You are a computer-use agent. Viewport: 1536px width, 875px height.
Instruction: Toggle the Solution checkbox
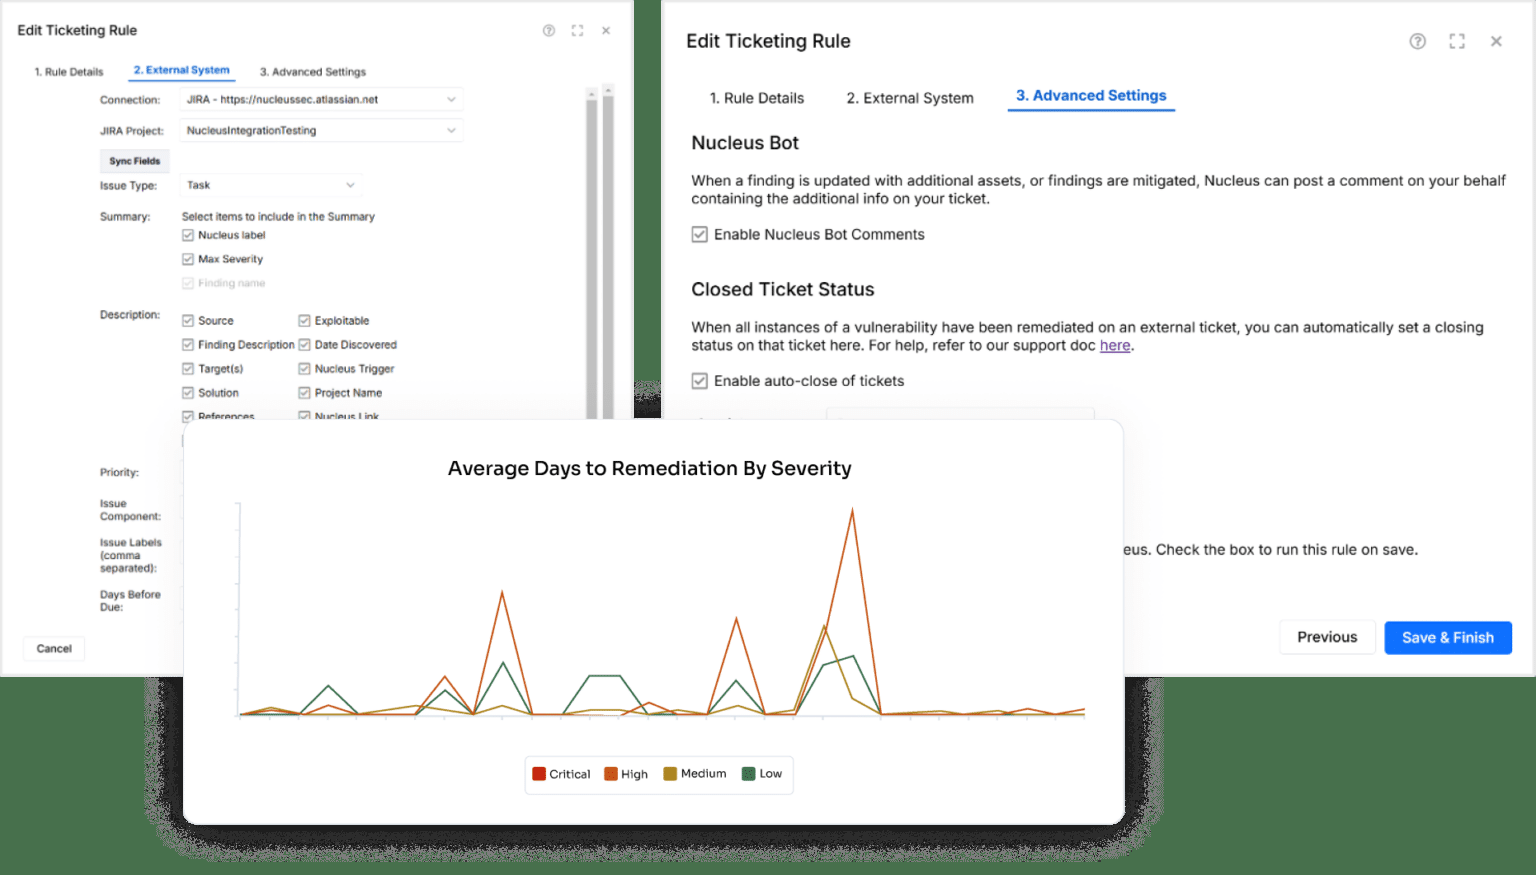188,393
